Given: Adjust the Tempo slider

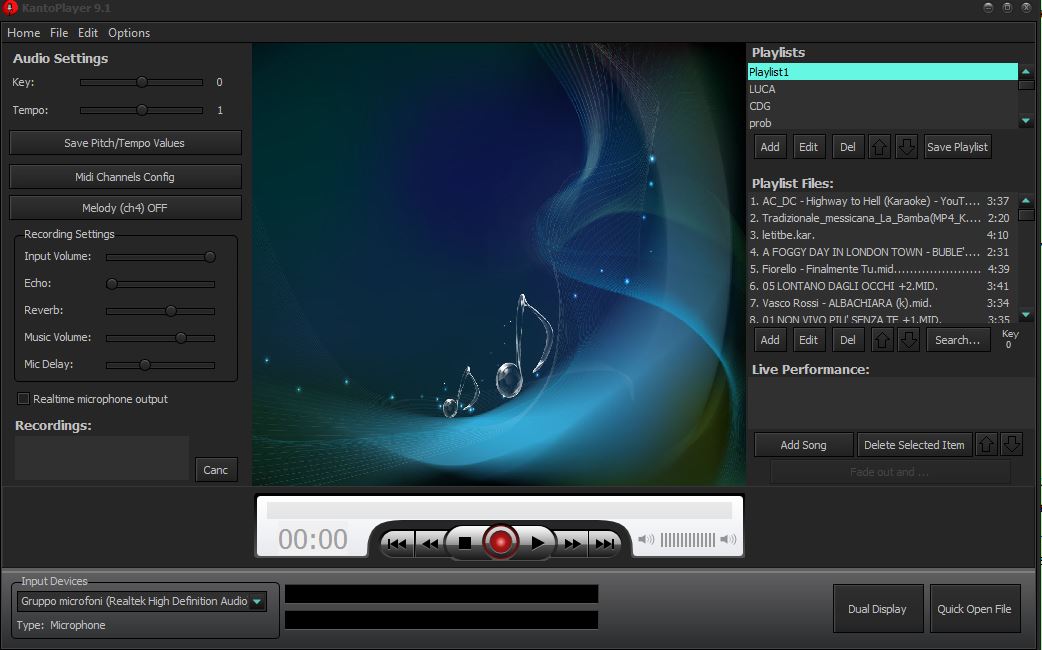Looking at the screenshot, I should click(x=141, y=110).
